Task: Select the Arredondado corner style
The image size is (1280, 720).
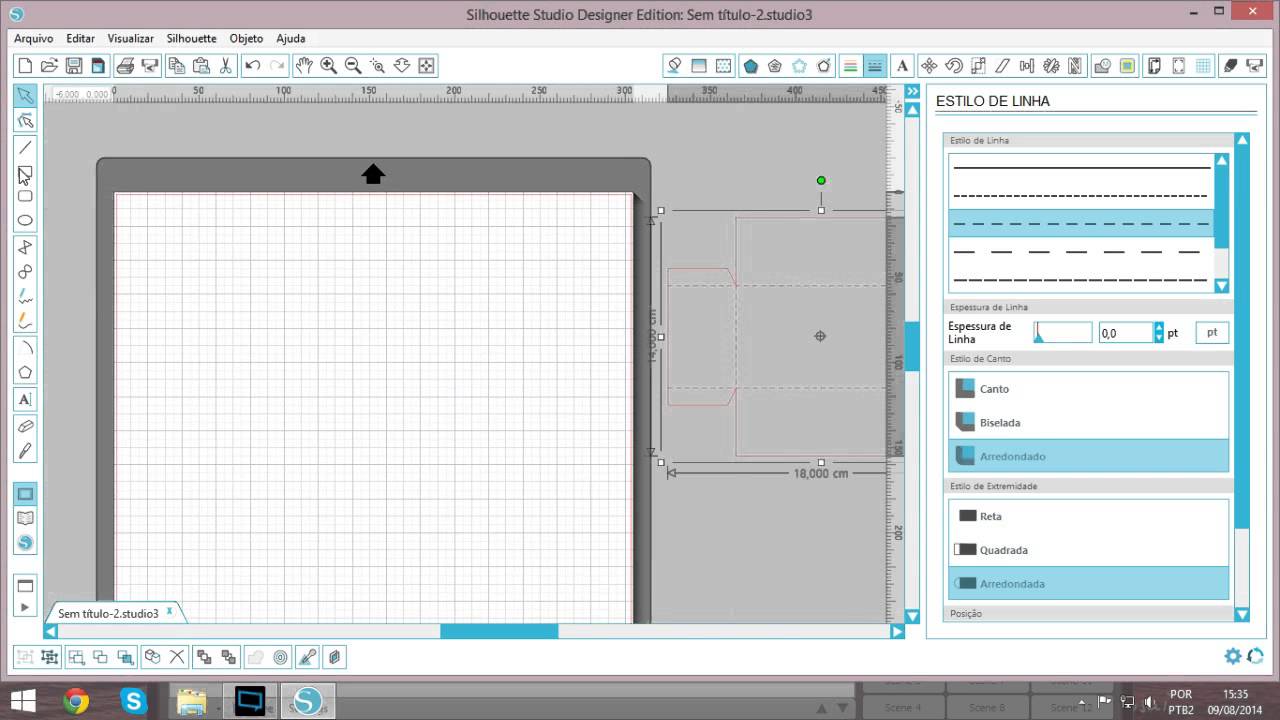Action: coord(1088,456)
